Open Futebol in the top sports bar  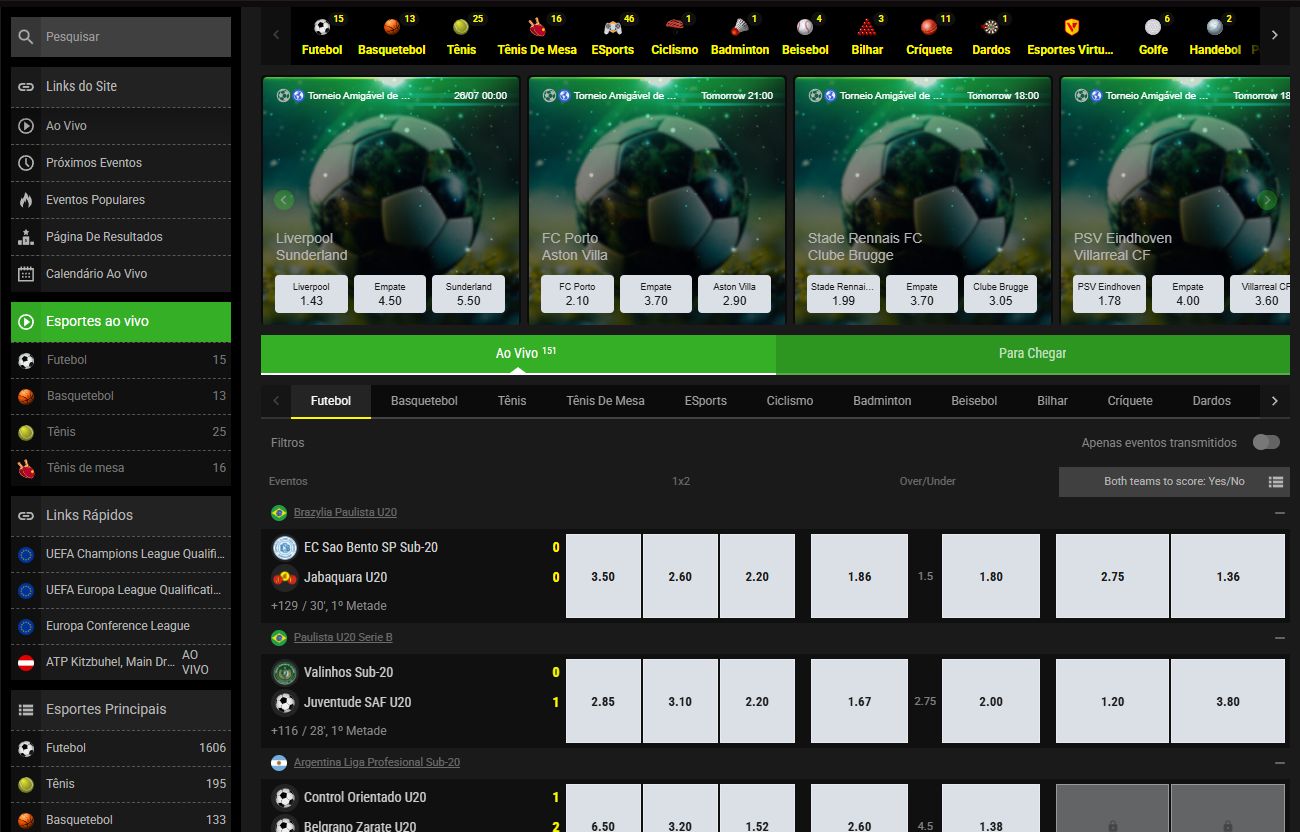pos(322,37)
